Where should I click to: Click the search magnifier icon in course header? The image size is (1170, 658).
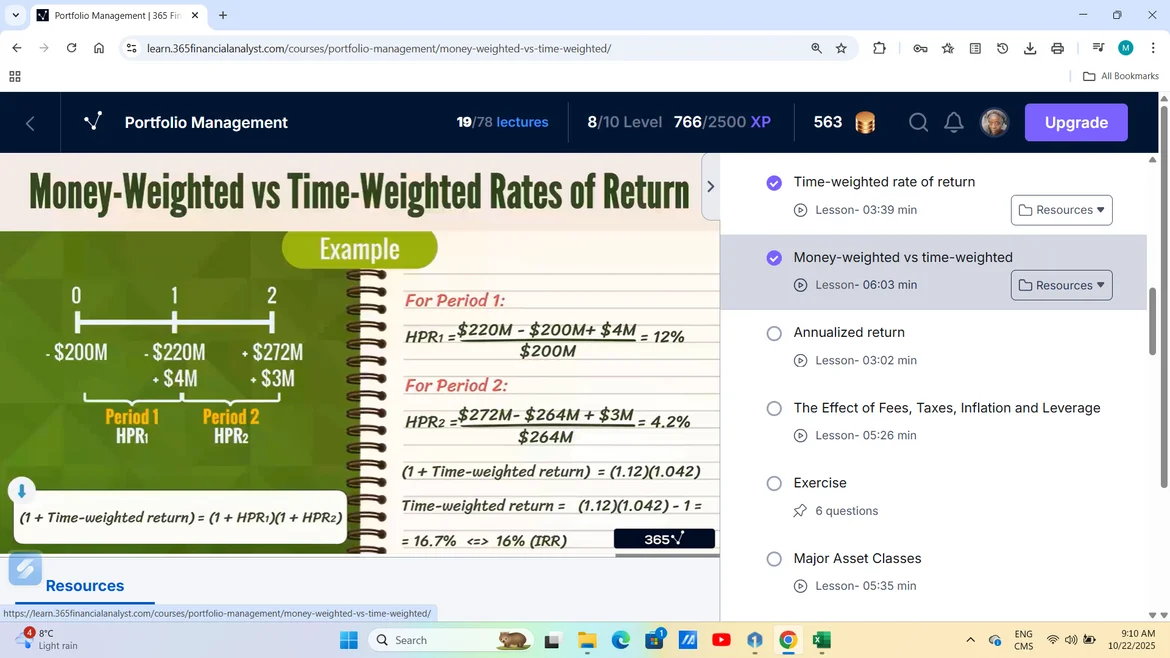[x=918, y=122]
